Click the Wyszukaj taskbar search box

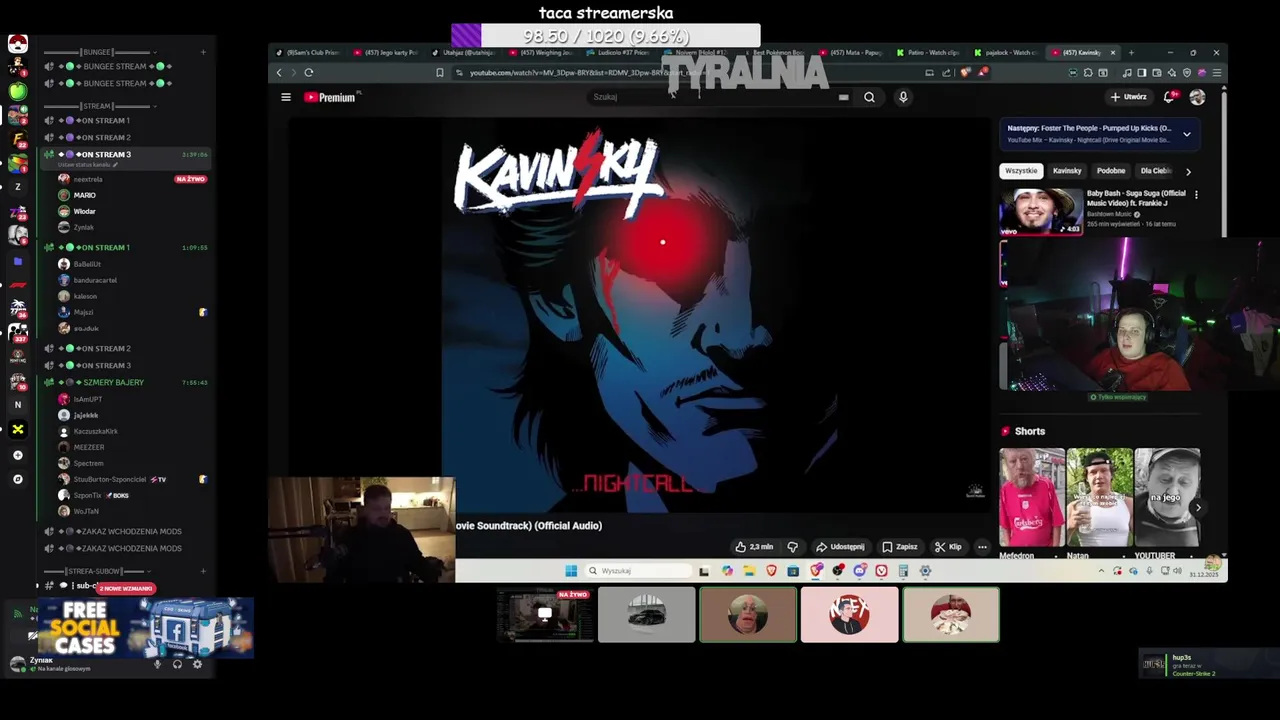tap(638, 571)
